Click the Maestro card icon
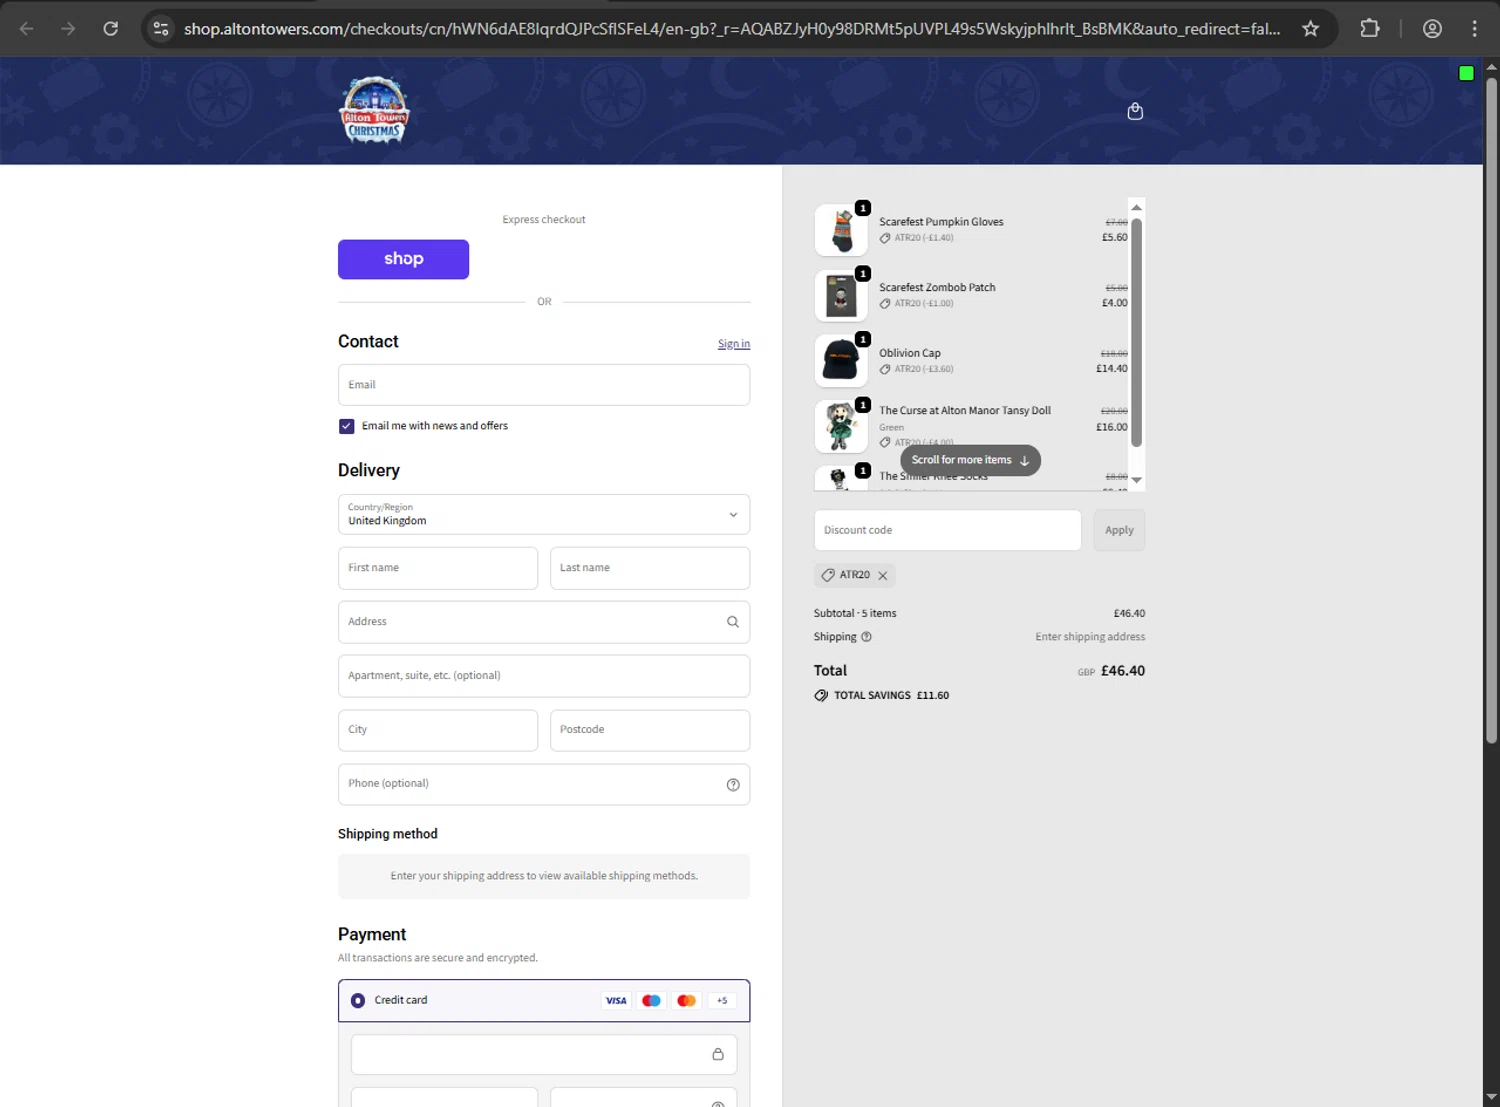 click(651, 1000)
